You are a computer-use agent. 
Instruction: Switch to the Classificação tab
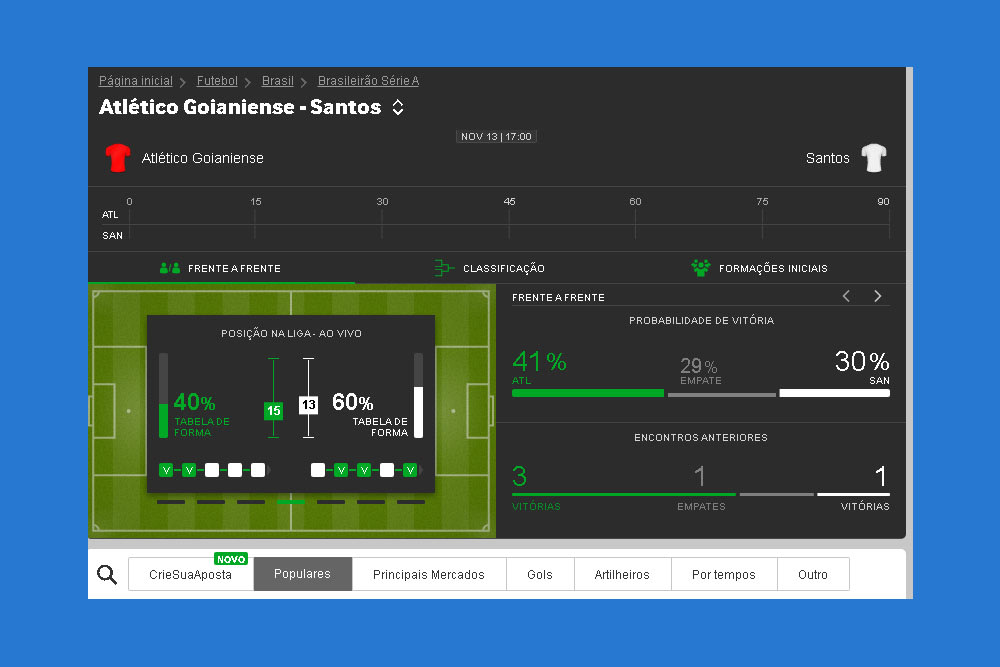pos(490,268)
